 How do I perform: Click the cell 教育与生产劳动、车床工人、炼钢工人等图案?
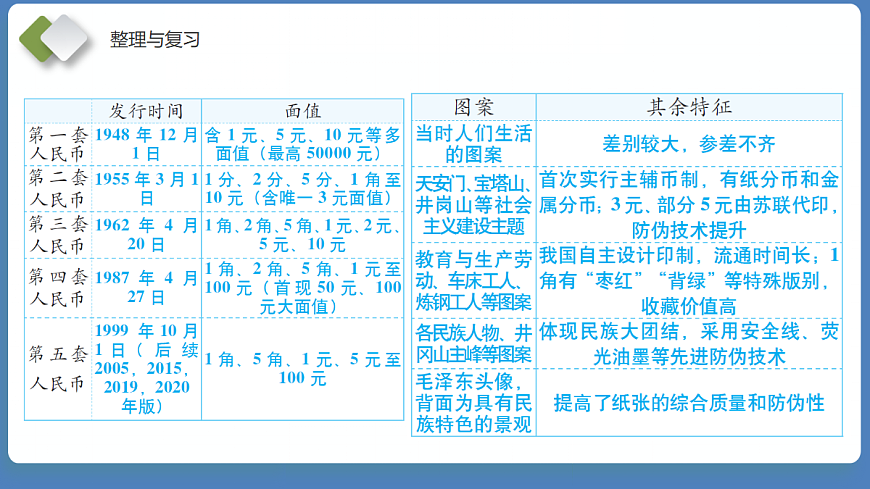(474, 281)
